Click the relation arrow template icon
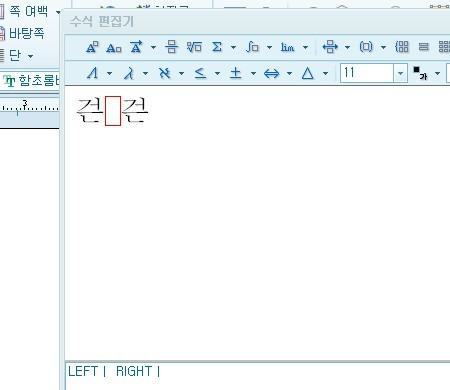The height and width of the screenshot is (390, 450). click(x=330, y=47)
